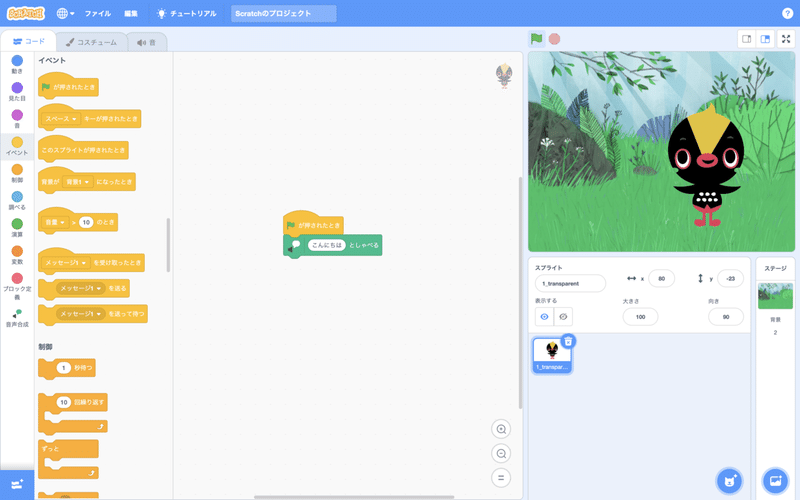Select the 調べる sensing category
This screenshot has height=500, width=800.
click(17, 201)
